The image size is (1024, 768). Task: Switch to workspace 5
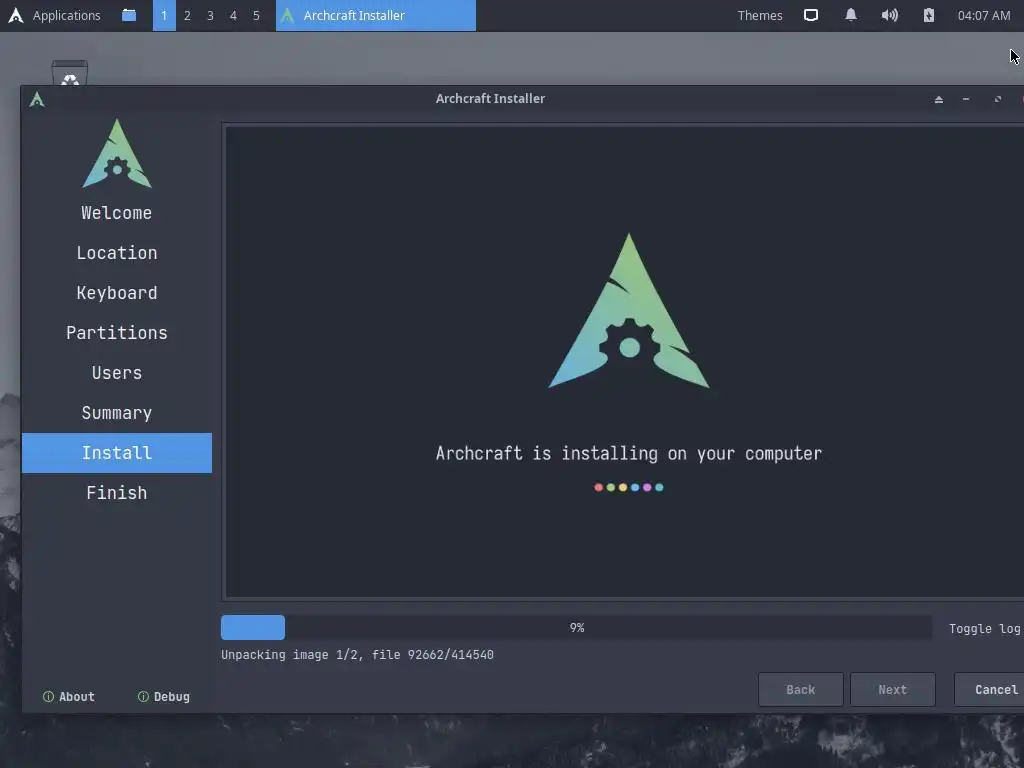[x=256, y=15]
